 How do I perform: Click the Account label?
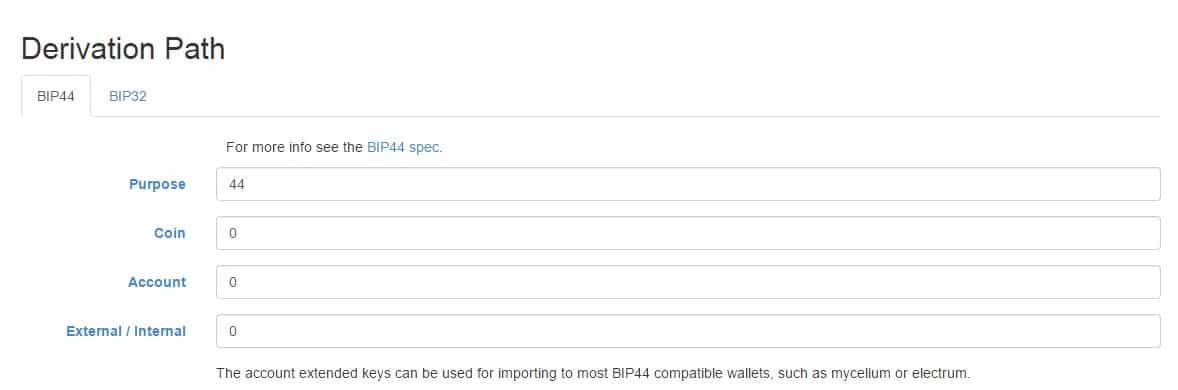157,282
